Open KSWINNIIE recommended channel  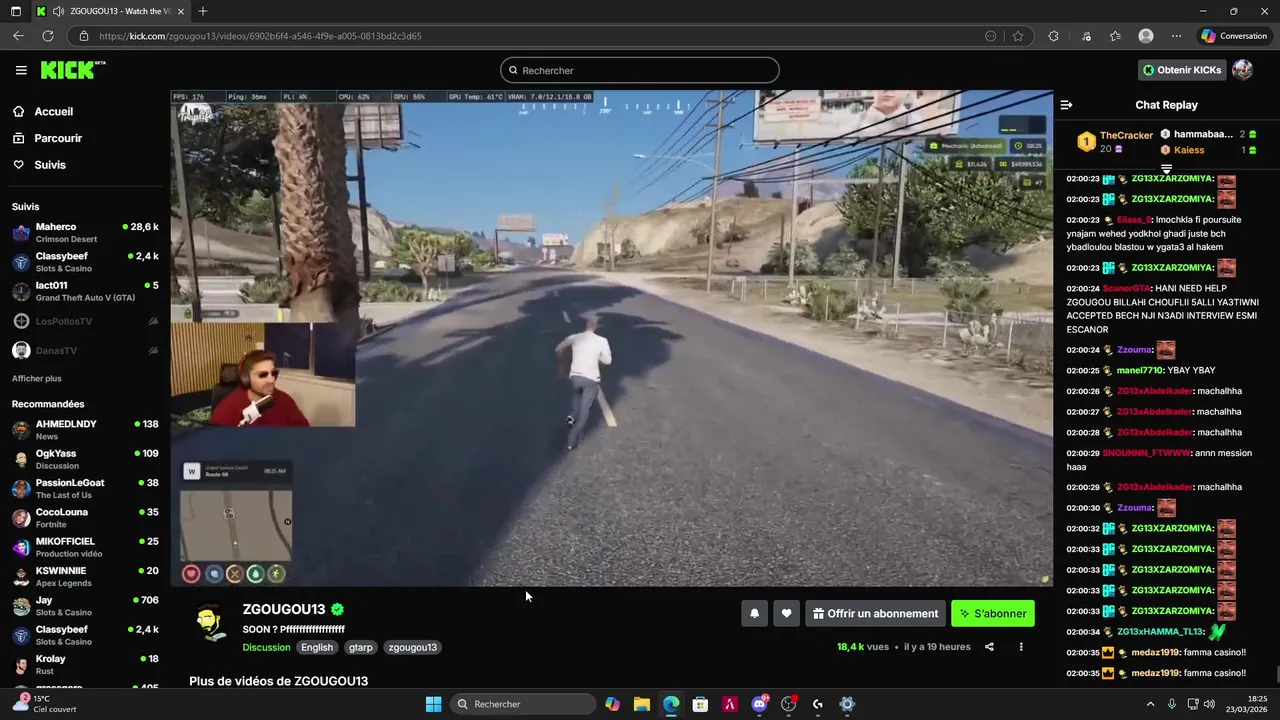[85, 577]
